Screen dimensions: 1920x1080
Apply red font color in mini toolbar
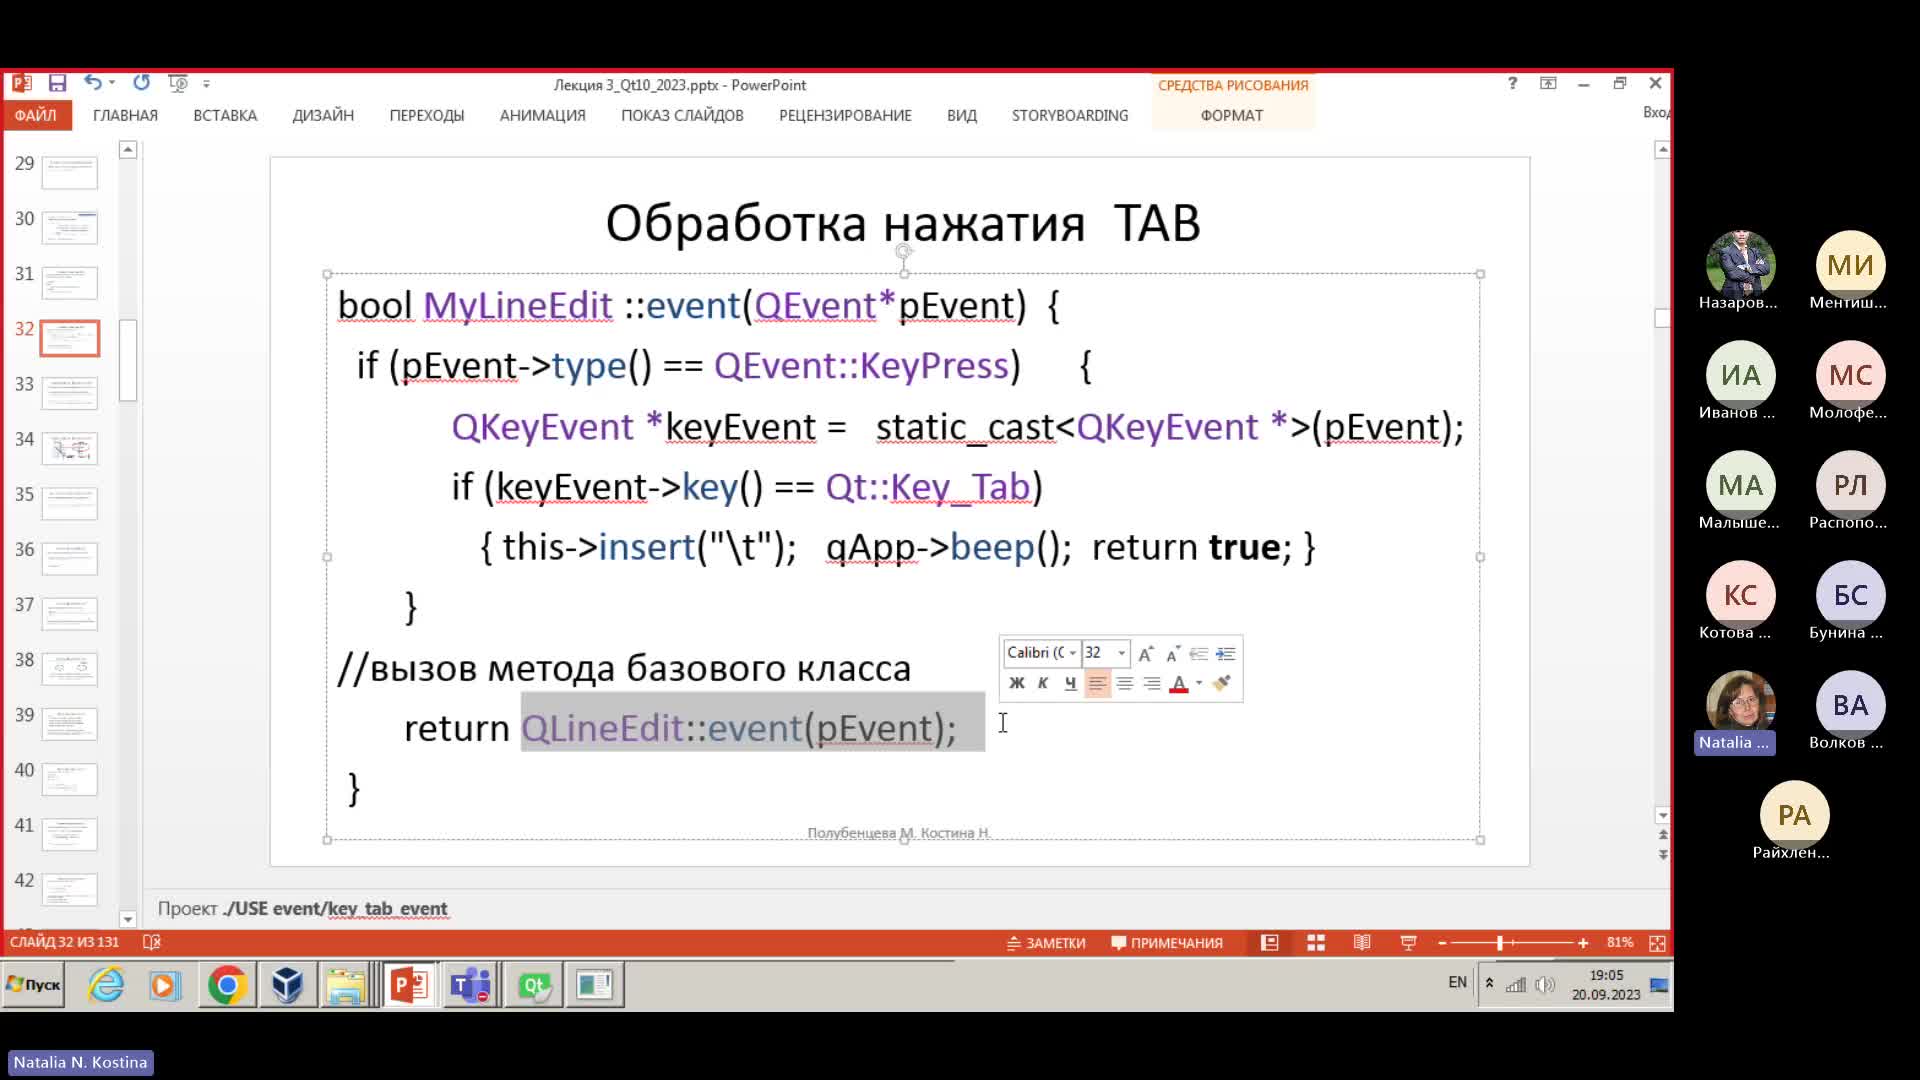(1179, 683)
